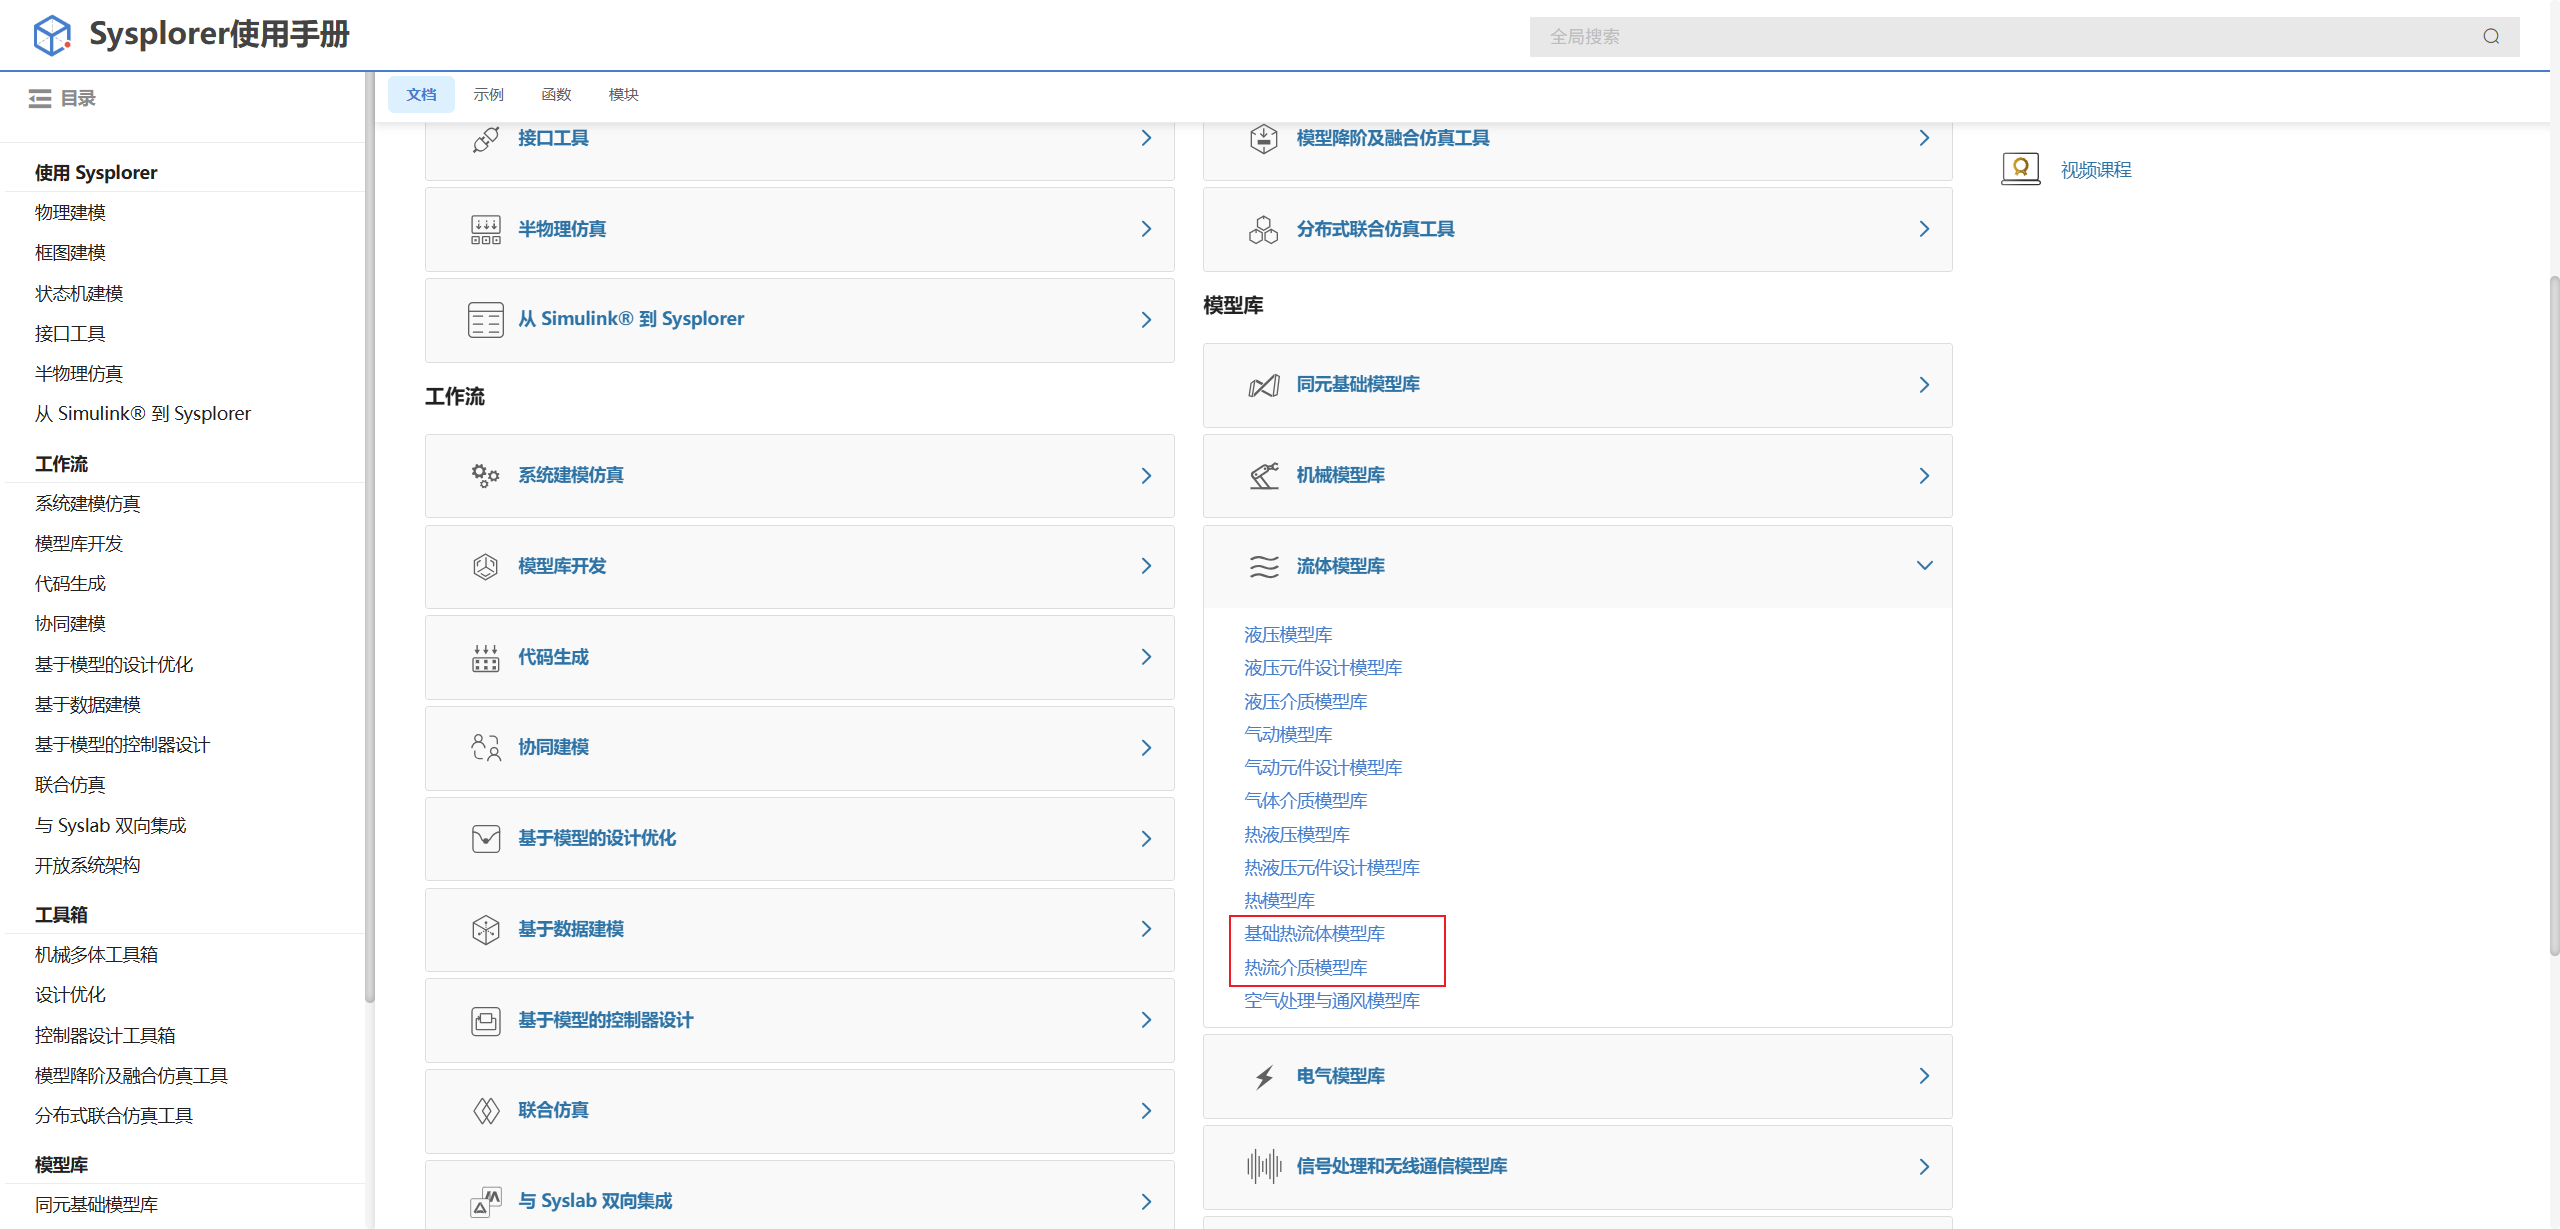Open the 热模型库 link

pos(1279,901)
